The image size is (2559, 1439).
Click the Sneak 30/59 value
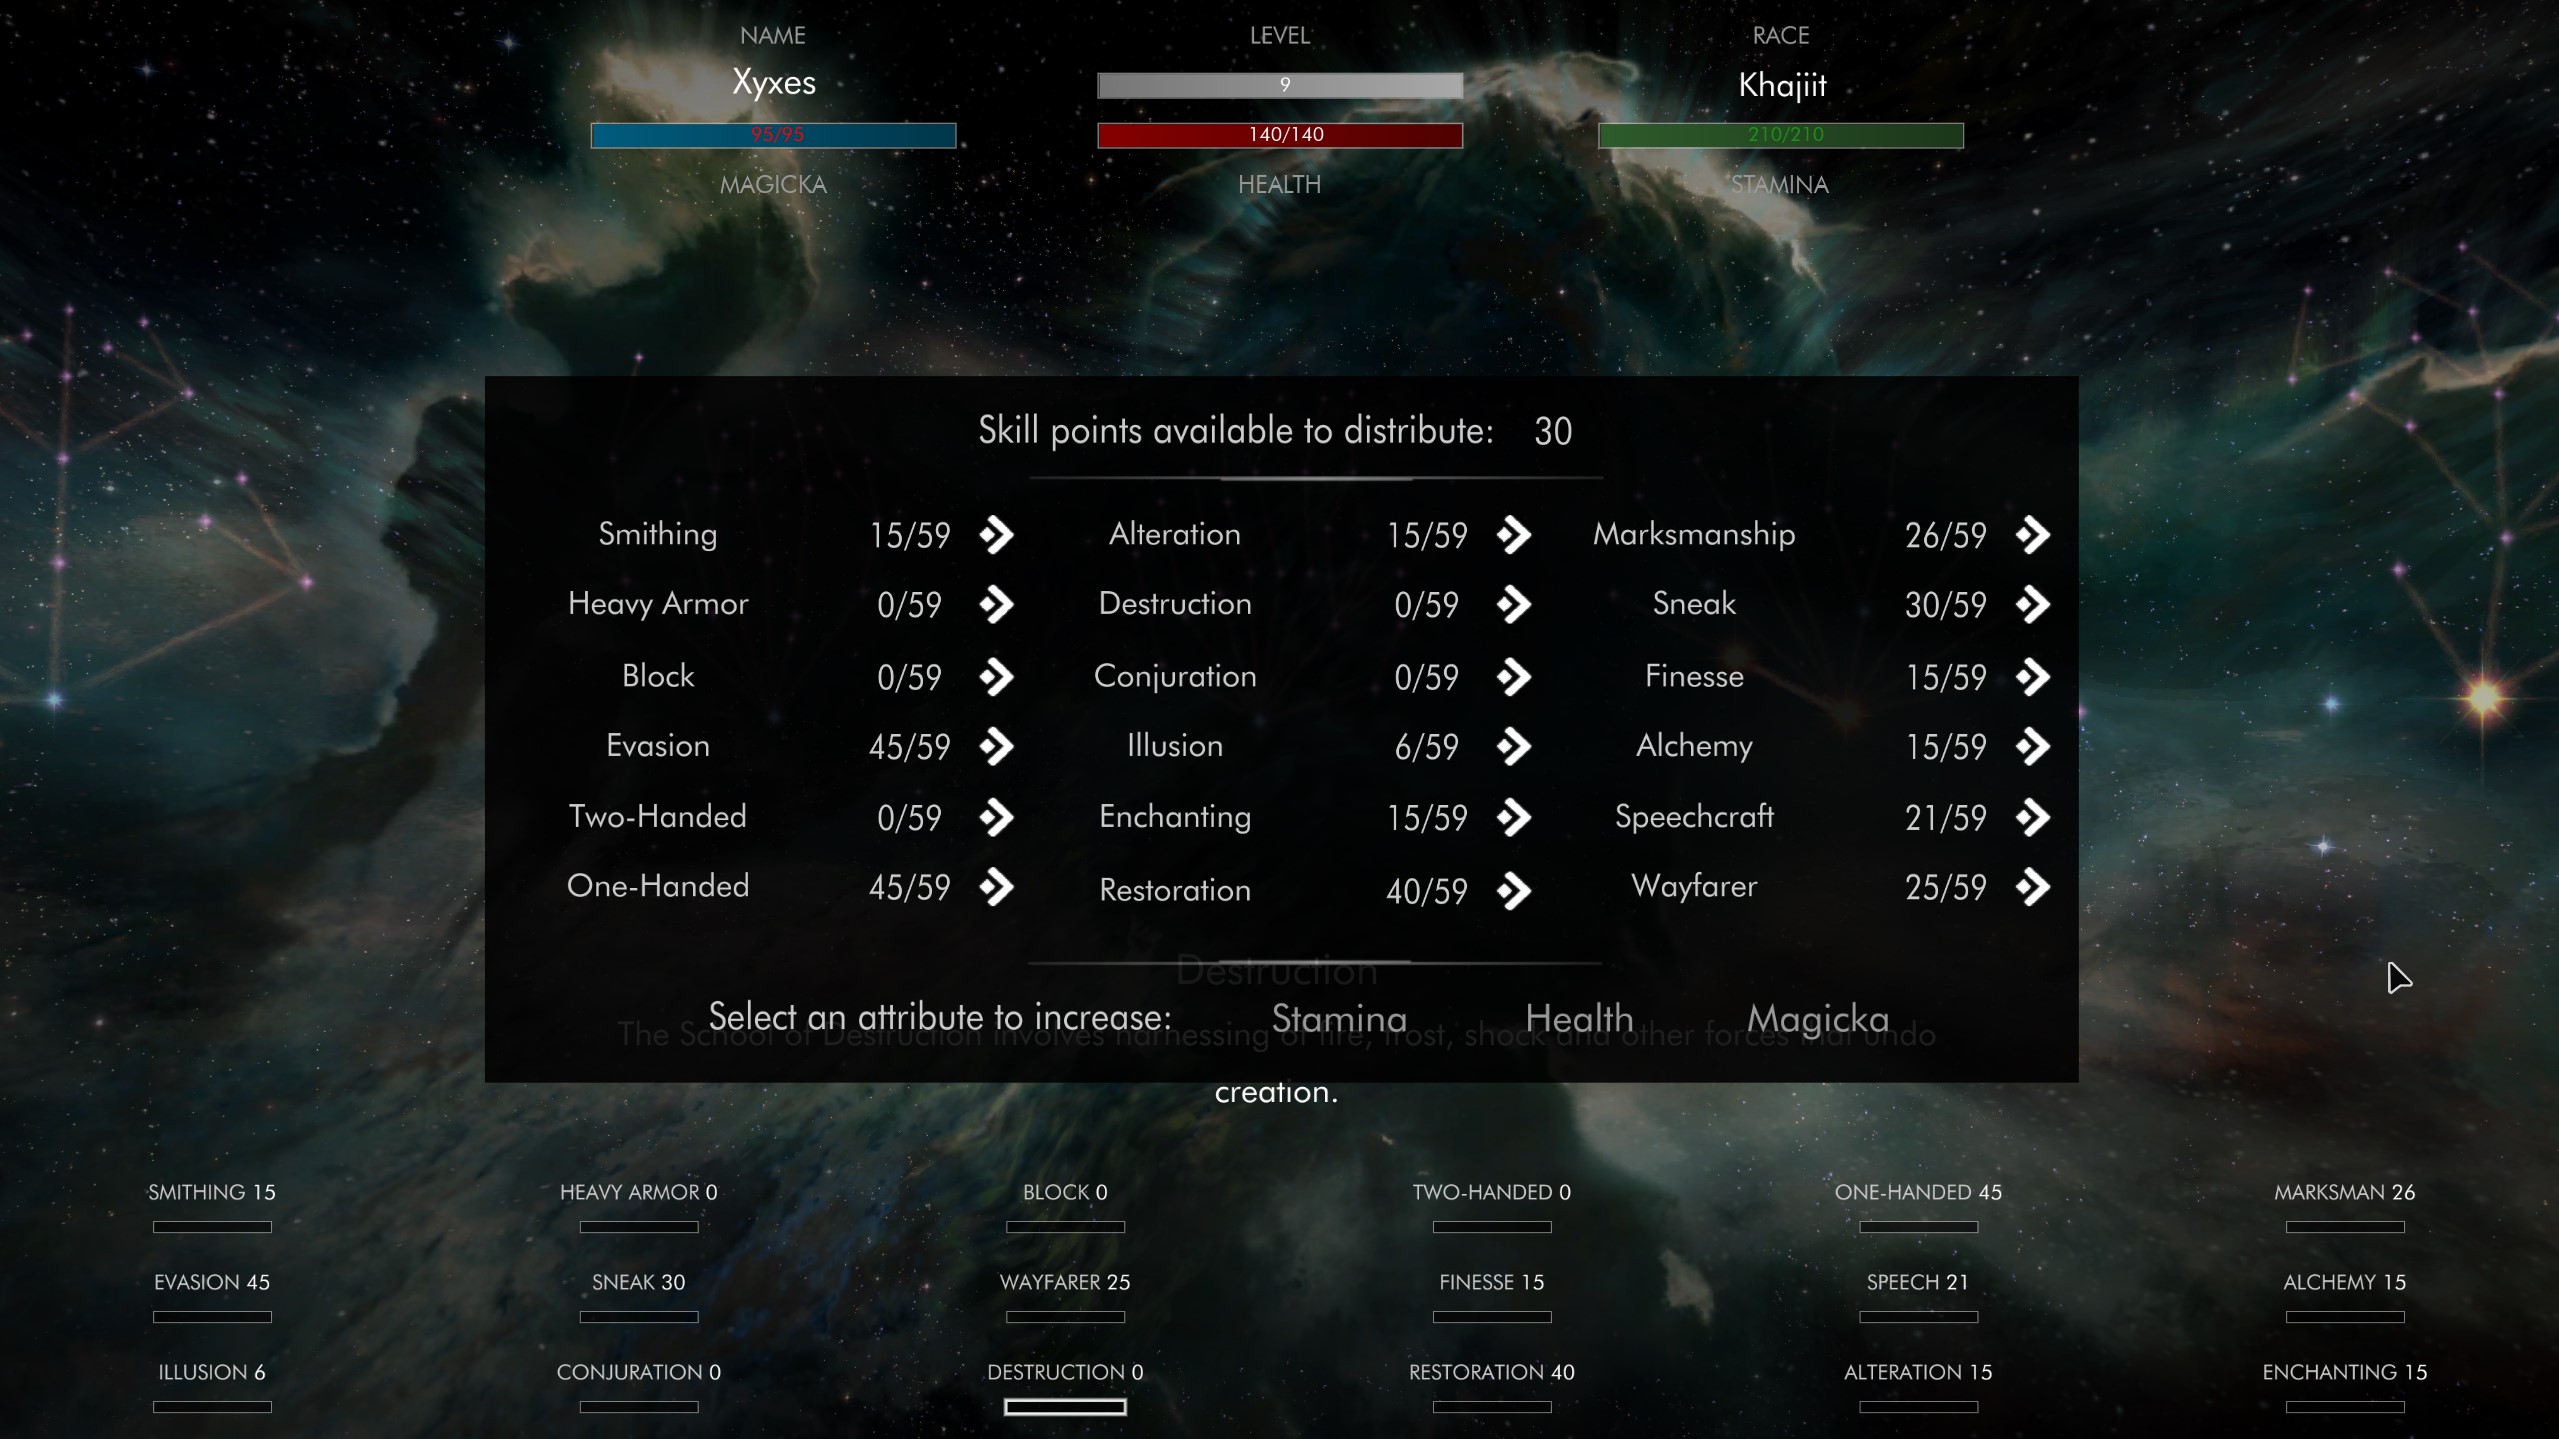(x=1945, y=605)
